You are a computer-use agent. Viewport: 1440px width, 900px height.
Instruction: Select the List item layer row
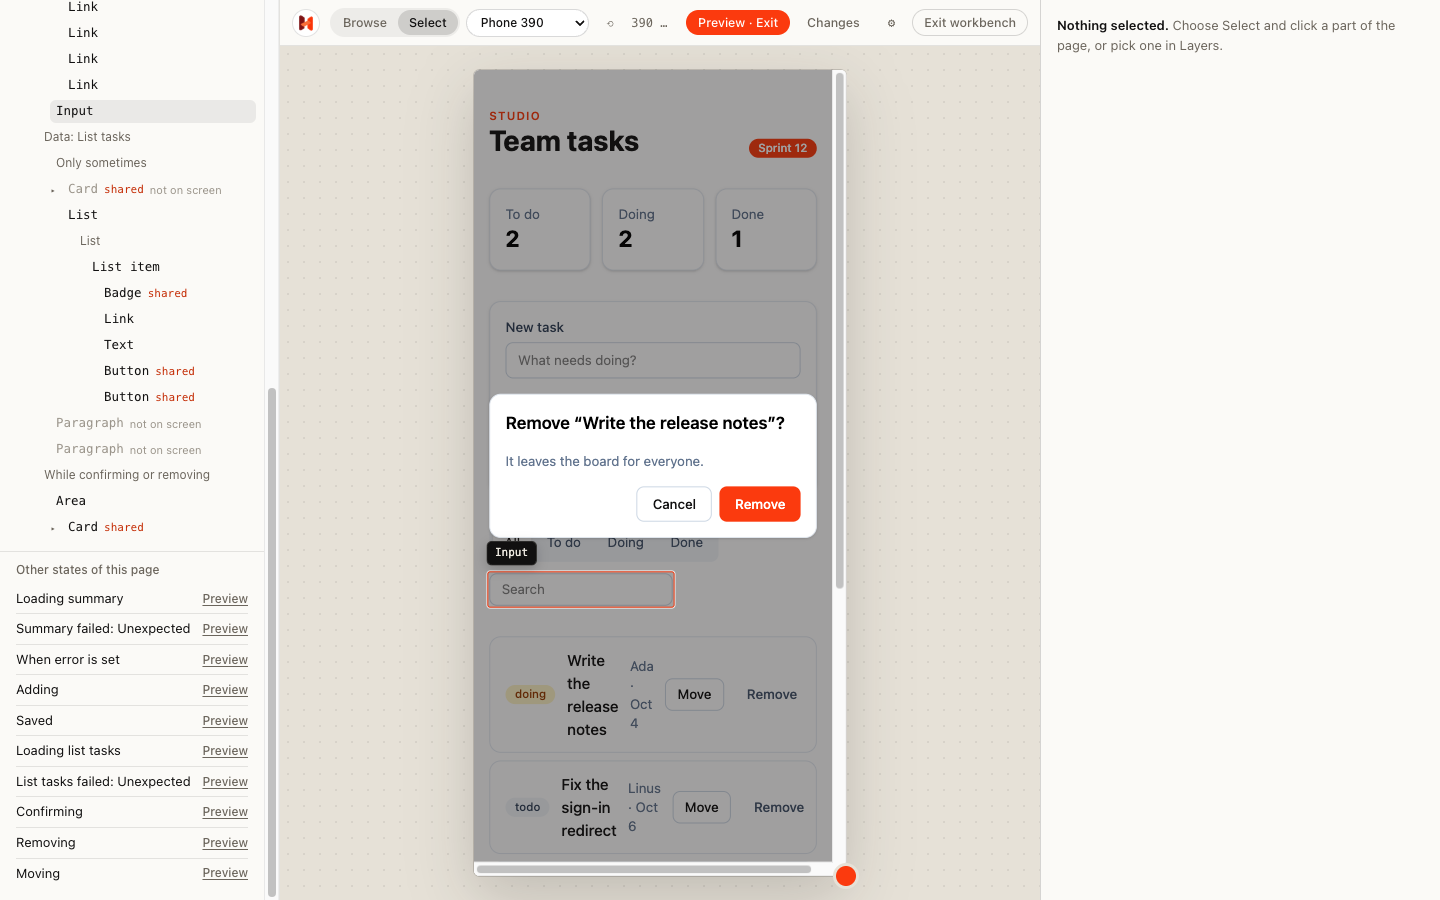126,267
